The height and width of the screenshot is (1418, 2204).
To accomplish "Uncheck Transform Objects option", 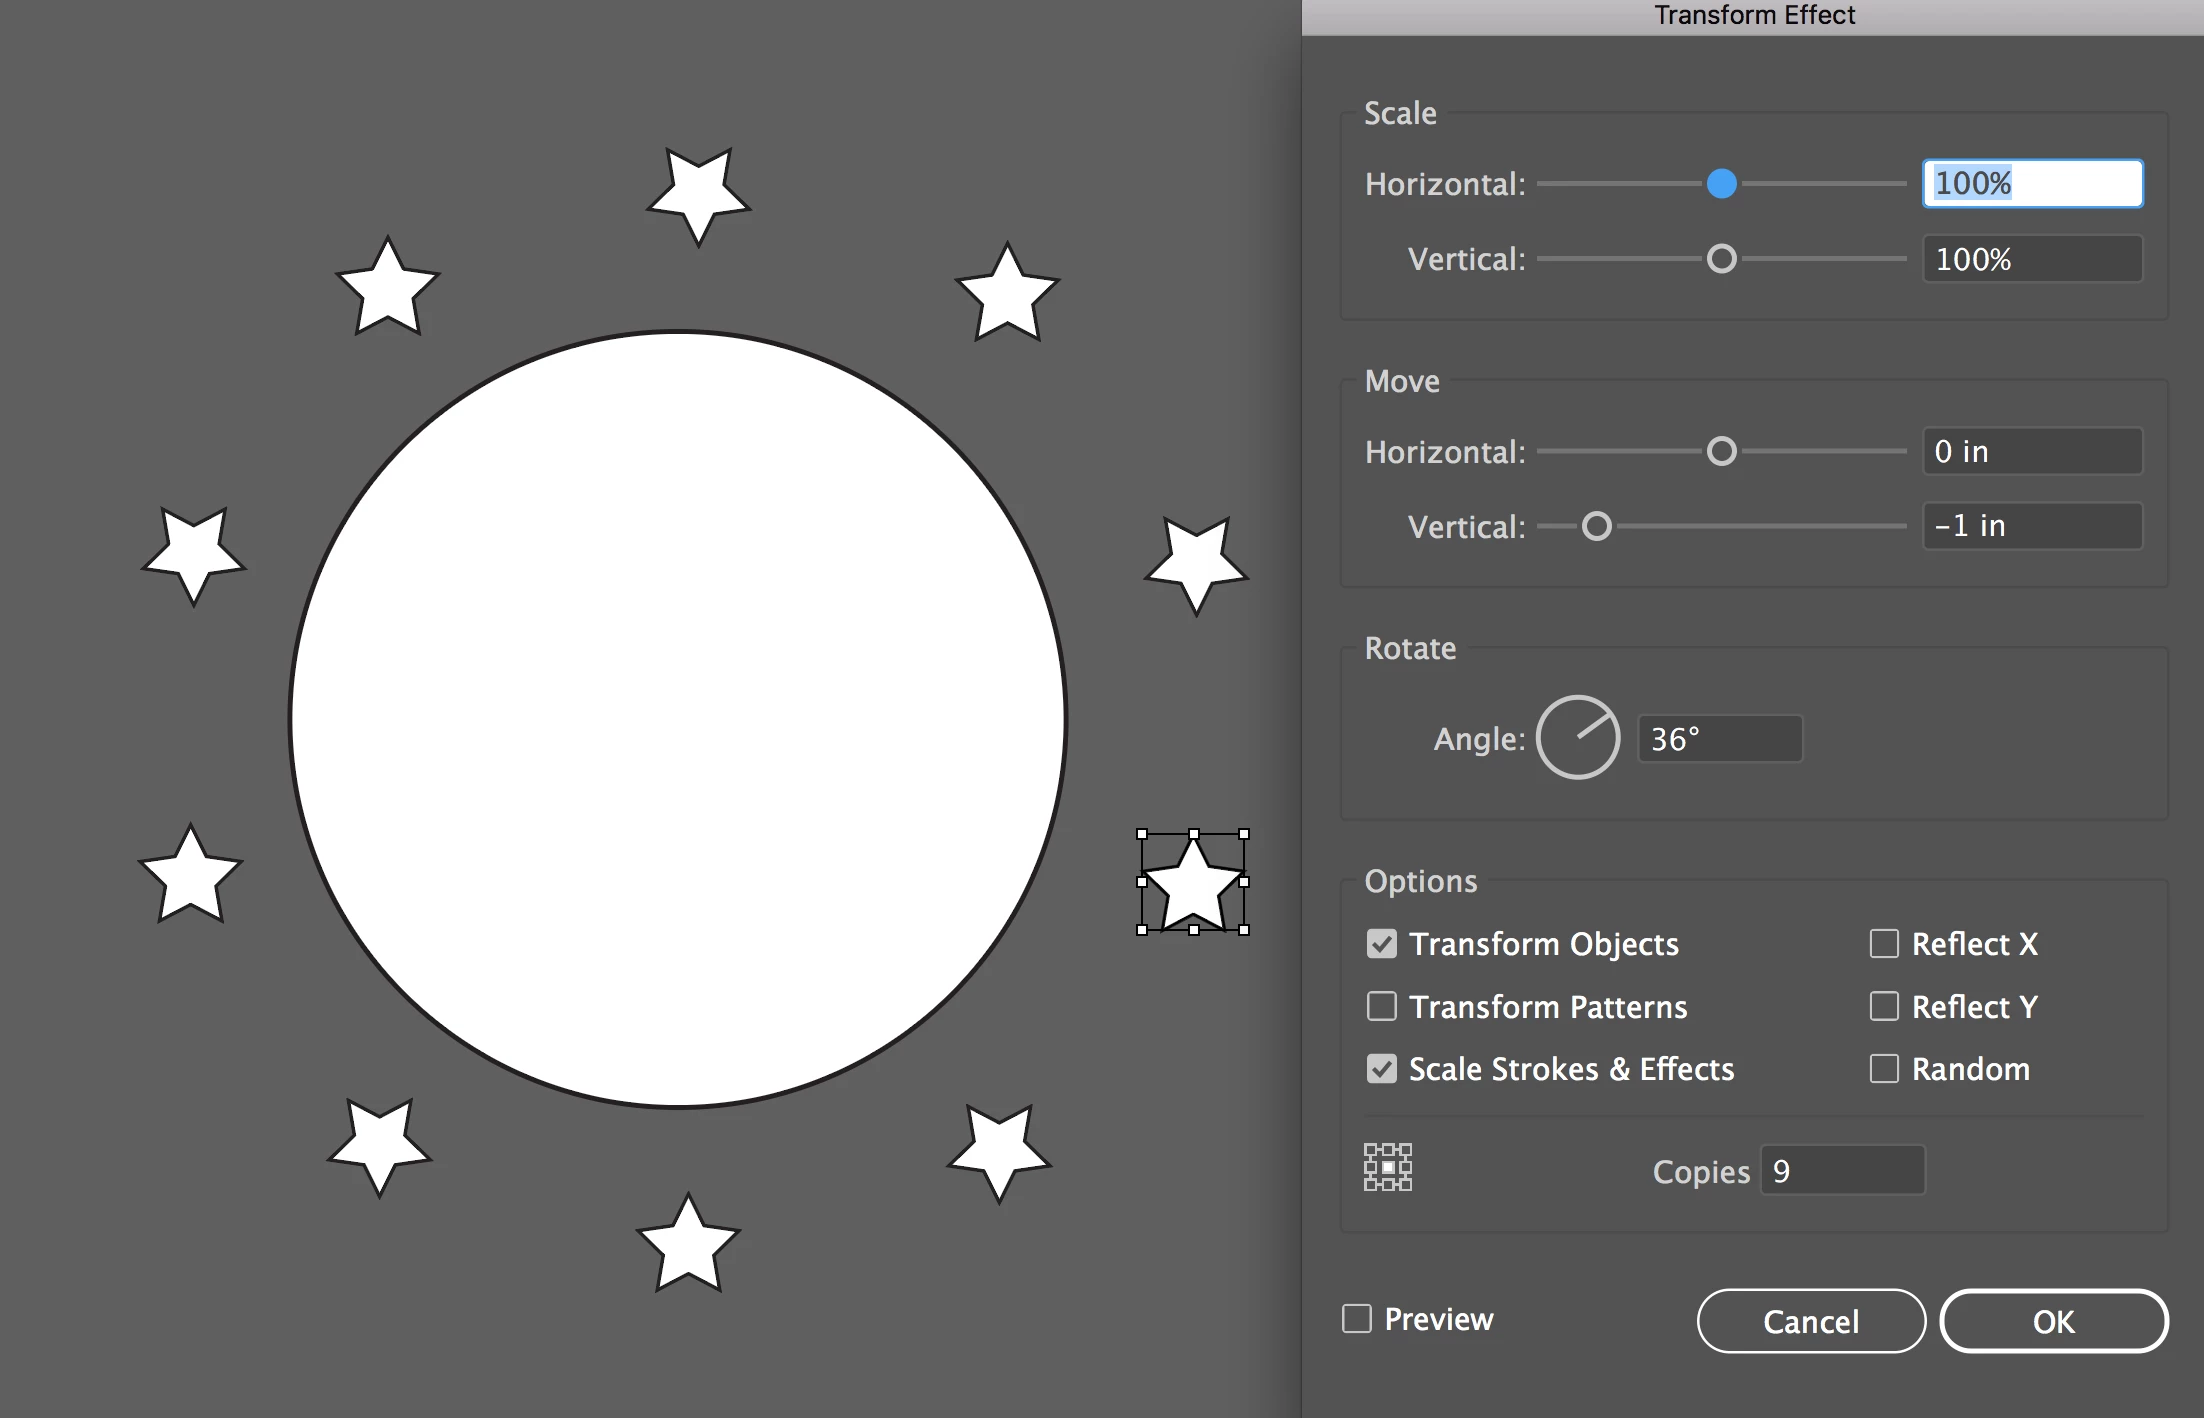I will point(1382,944).
